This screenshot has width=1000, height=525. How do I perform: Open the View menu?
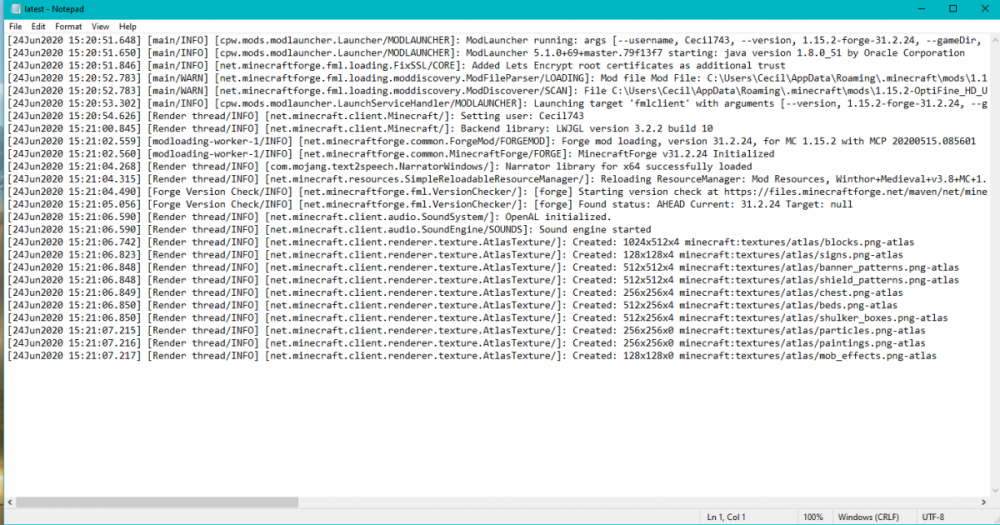tap(101, 26)
